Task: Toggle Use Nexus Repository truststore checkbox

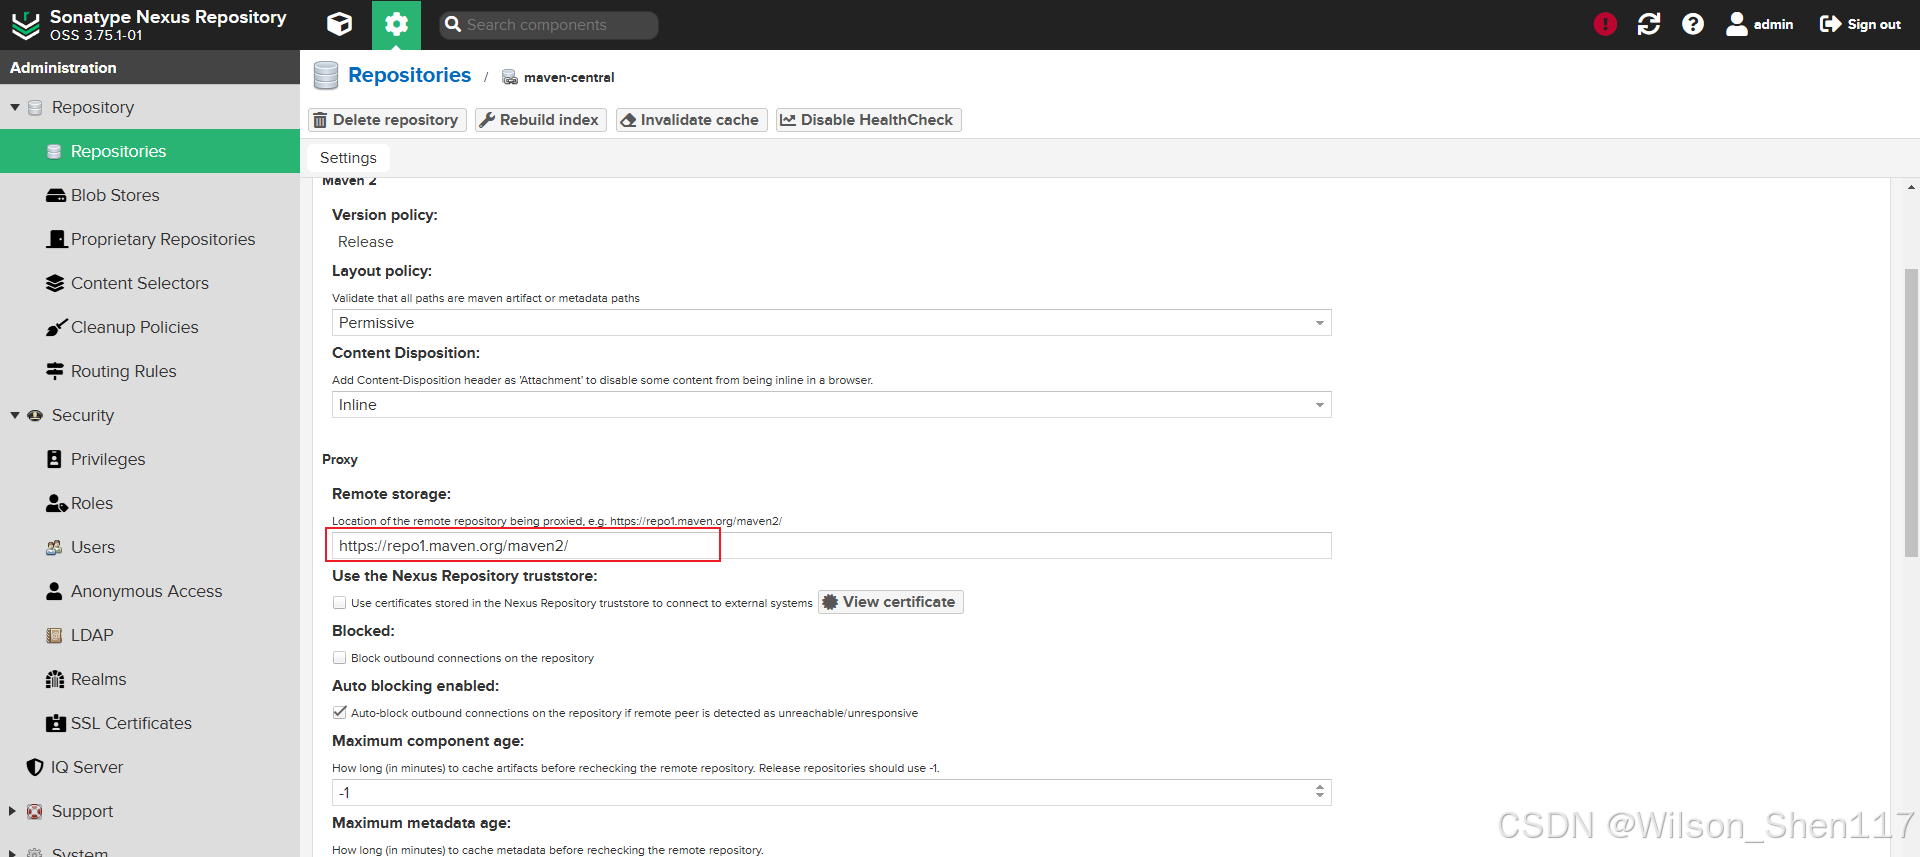Action: pos(340,603)
